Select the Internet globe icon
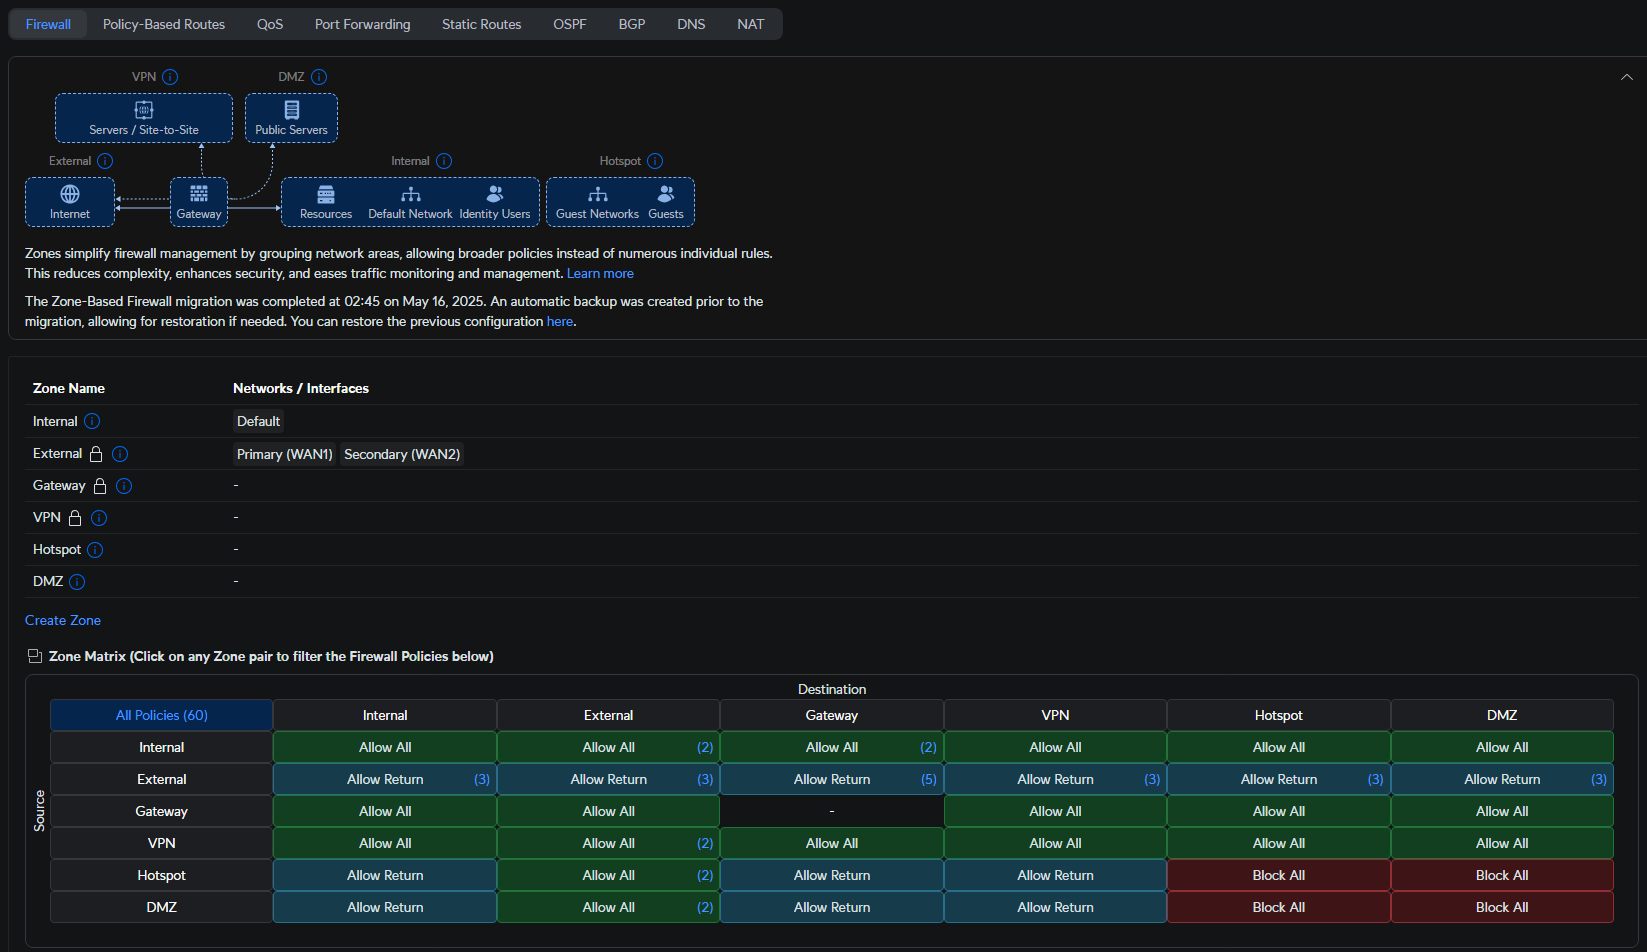Image resolution: width=1647 pixels, height=952 pixels. tap(70, 194)
